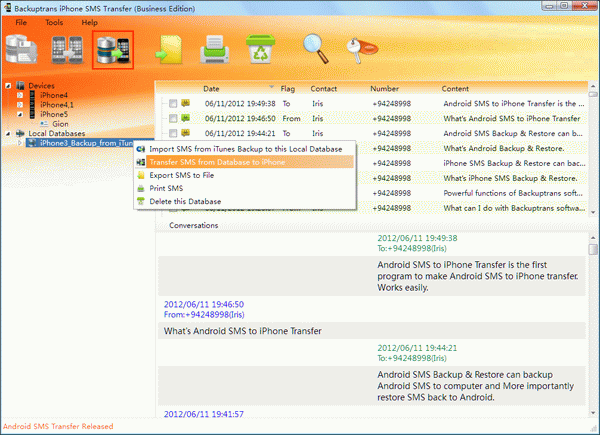Select the iPhone3_Backup_from_iTunes database

click(86, 143)
